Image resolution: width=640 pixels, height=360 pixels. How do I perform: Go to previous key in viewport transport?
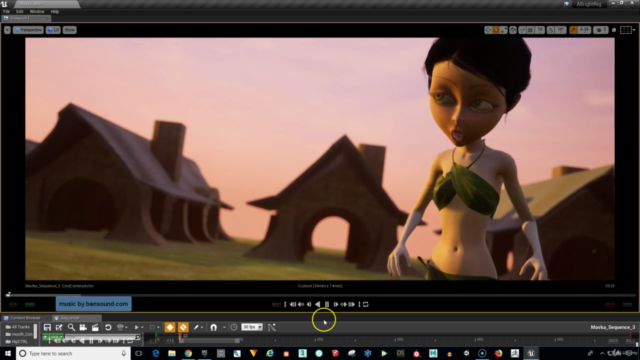[301, 304]
